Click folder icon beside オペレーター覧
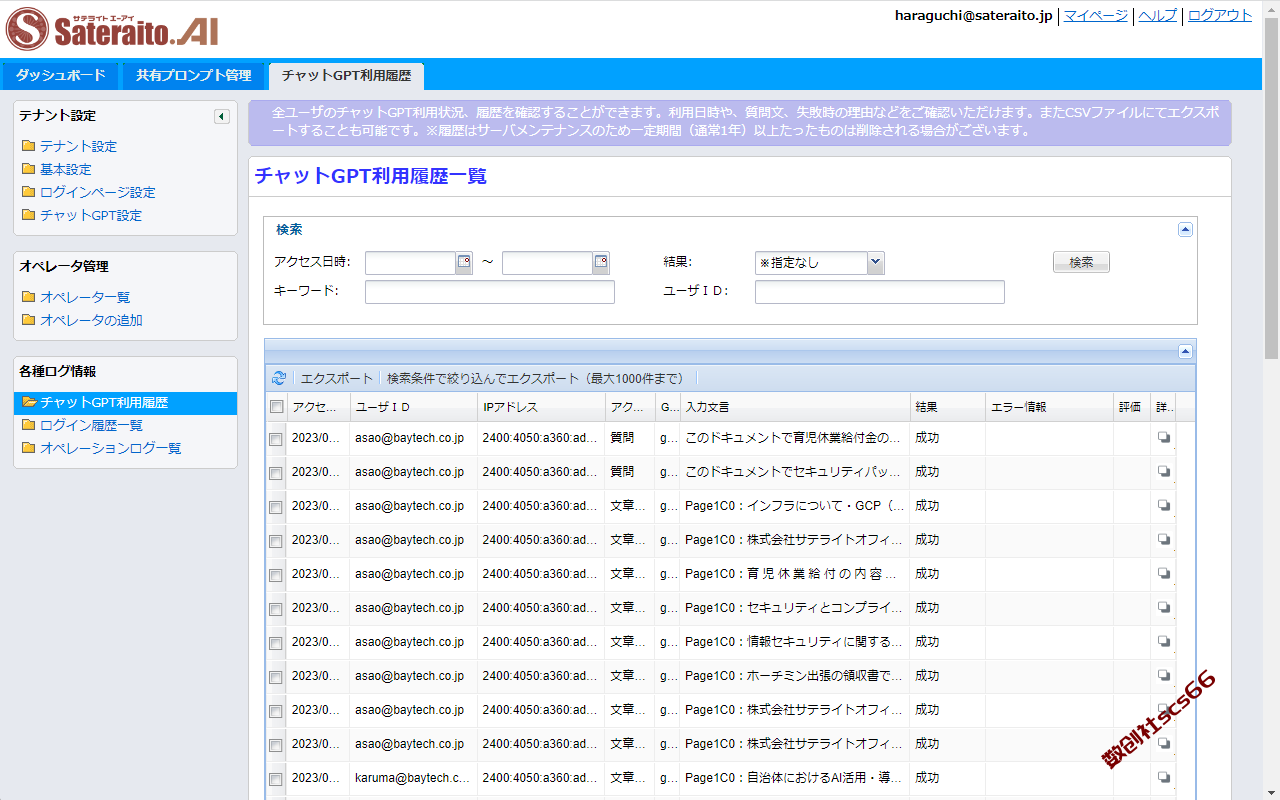The height and width of the screenshot is (800, 1280). click(28, 297)
